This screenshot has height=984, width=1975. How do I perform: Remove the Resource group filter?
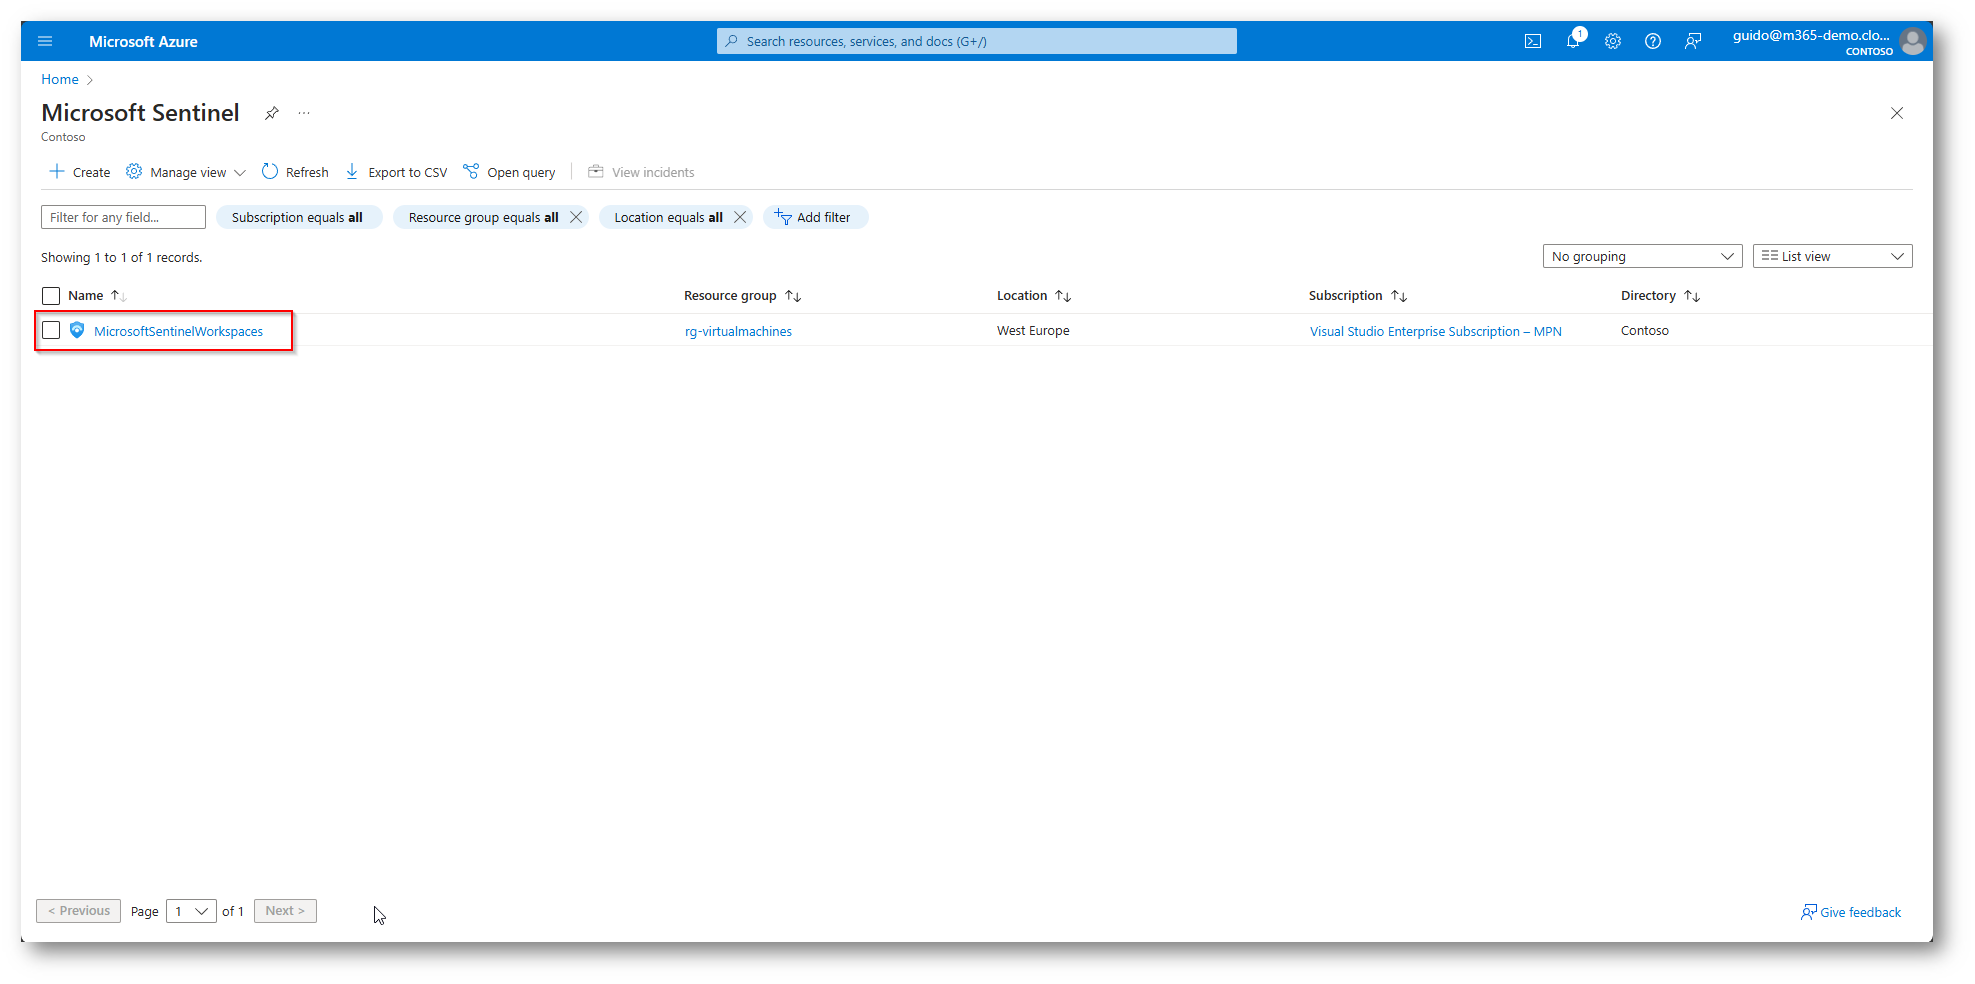(576, 217)
